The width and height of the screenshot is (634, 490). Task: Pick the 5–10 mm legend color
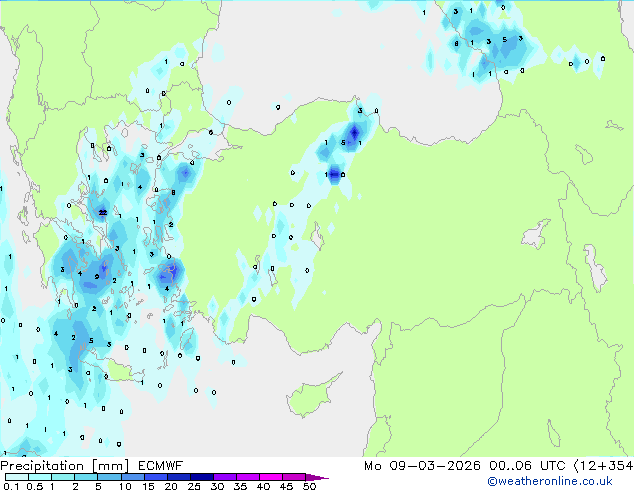(x=109, y=477)
